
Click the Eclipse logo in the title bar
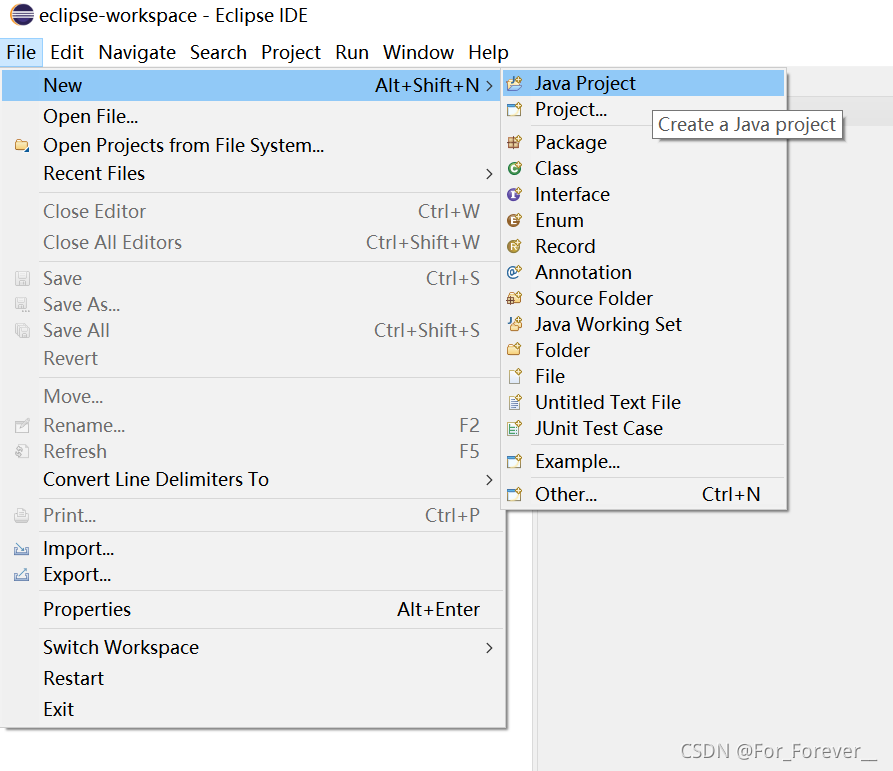[x=22, y=14]
